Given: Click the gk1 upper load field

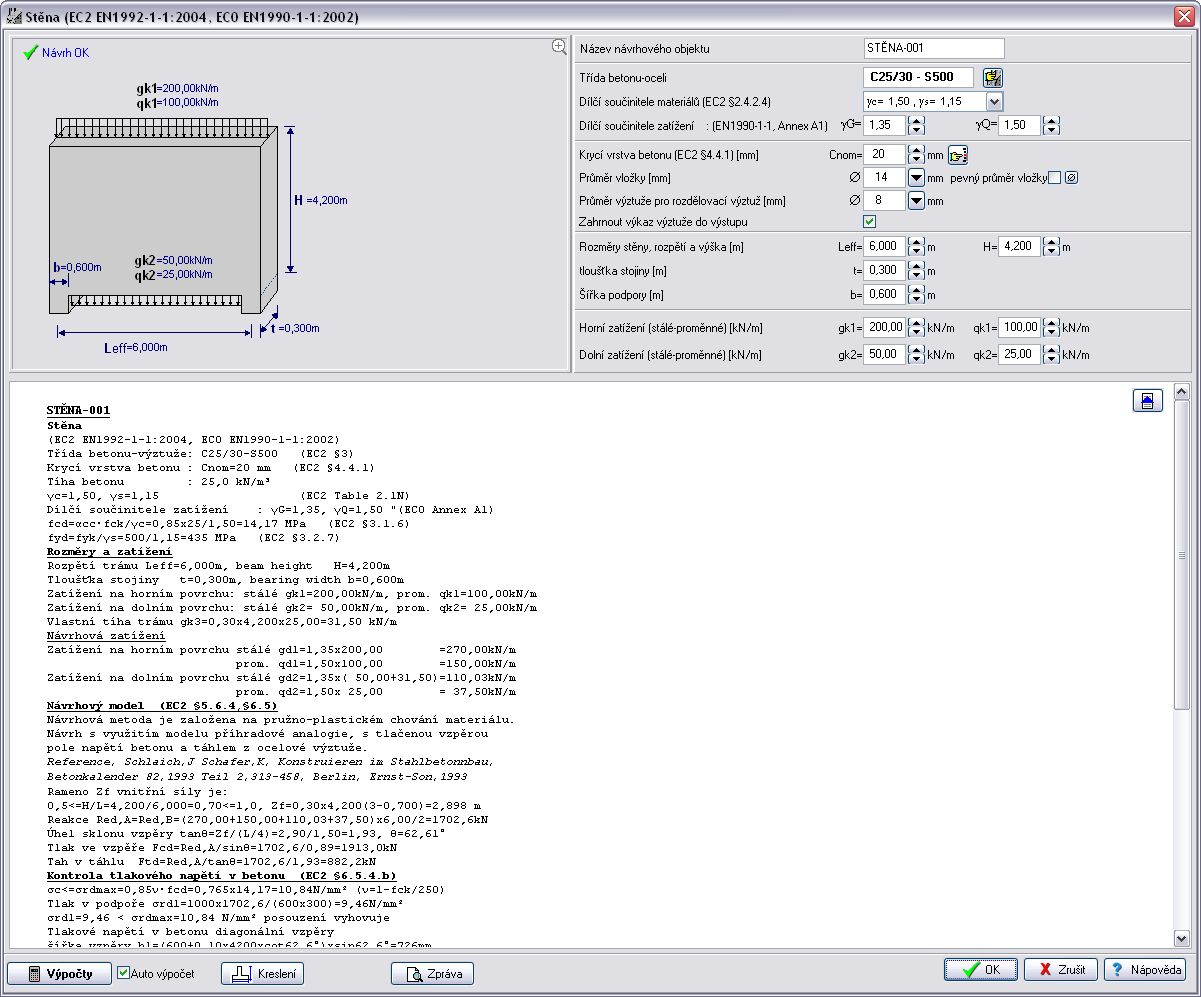Looking at the screenshot, I should click(885, 327).
